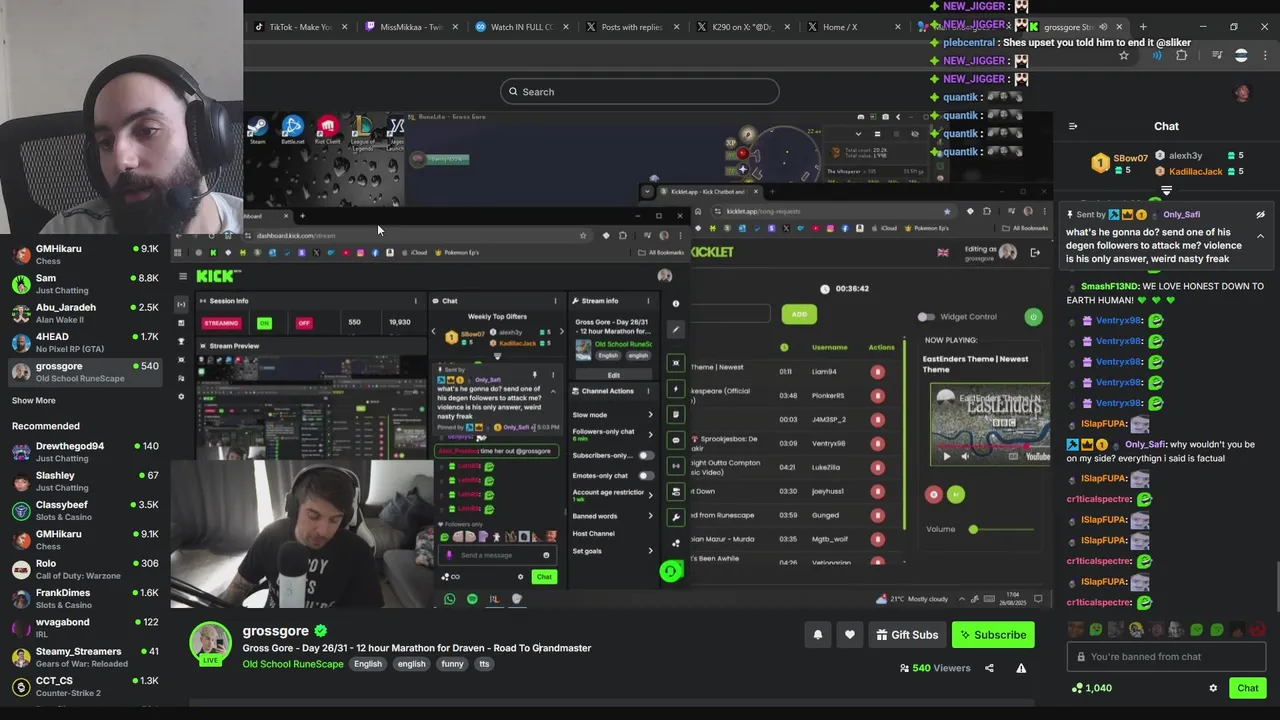Delete Ventryx98's song request in Kicklet
Viewport: 1280px width, 720px height.
[878, 443]
